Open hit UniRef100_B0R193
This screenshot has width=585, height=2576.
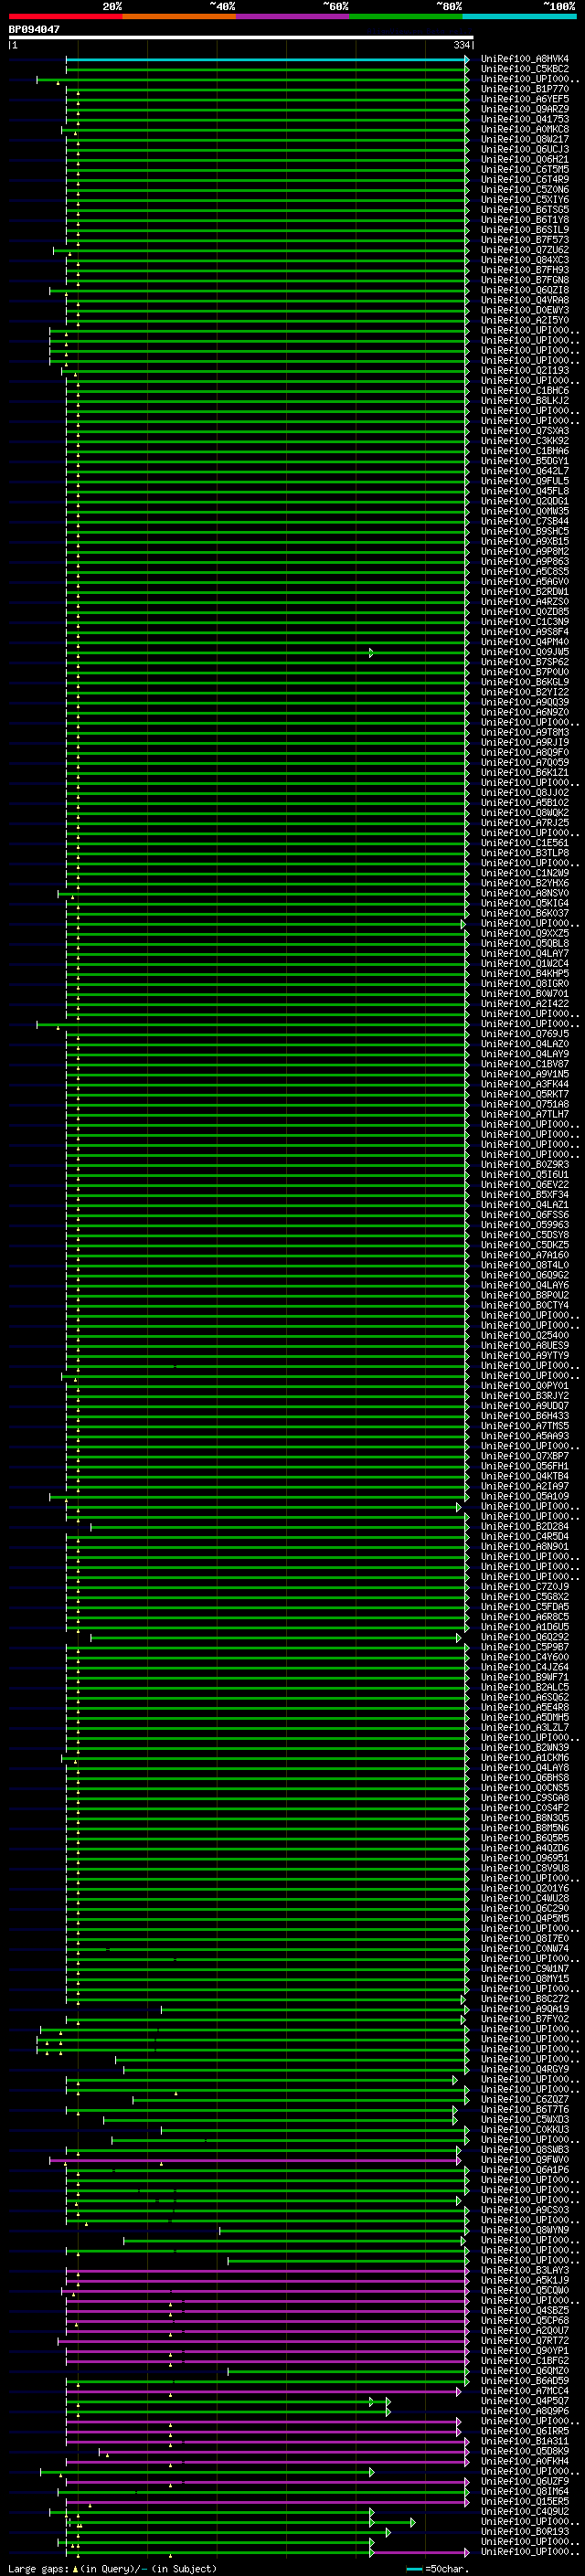tap(525, 2532)
